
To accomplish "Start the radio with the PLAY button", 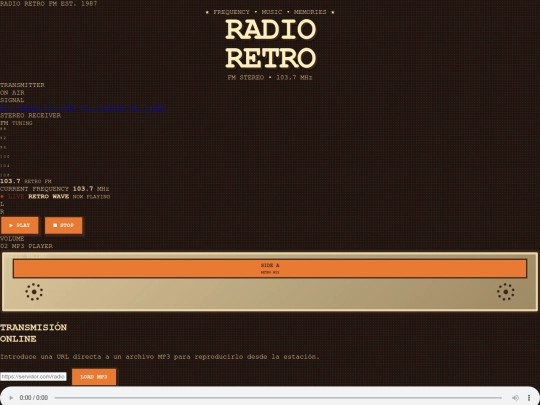I will coord(20,225).
